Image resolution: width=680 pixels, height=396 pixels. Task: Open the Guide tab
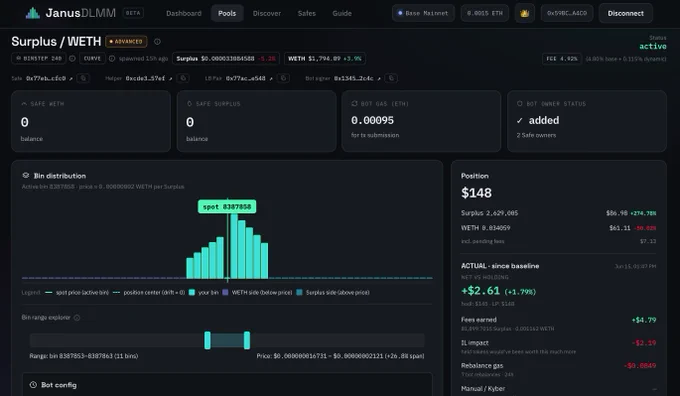click(x=342, y=13)
